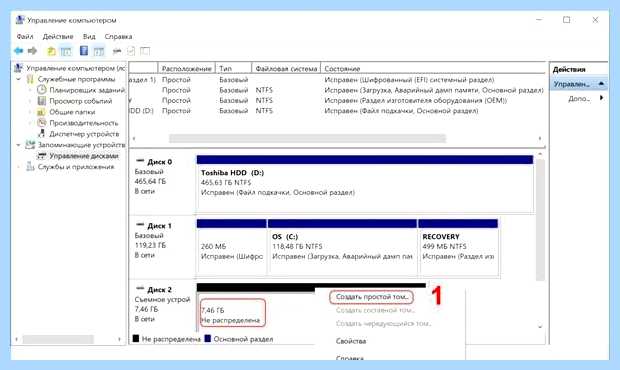
Task: Click the blue Основной раздел legend swatch
Action: tap(208, 339)
